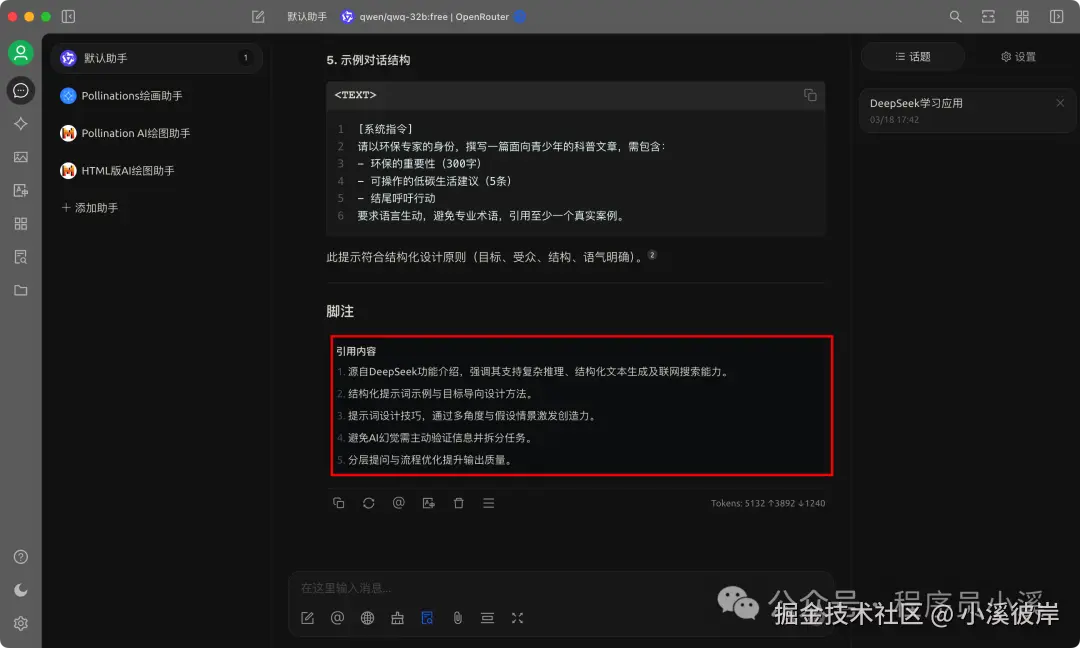The image size is (1080, 648).
Task: Remove the DeepSeek学习应用 topic
Action: (1060, 103)
